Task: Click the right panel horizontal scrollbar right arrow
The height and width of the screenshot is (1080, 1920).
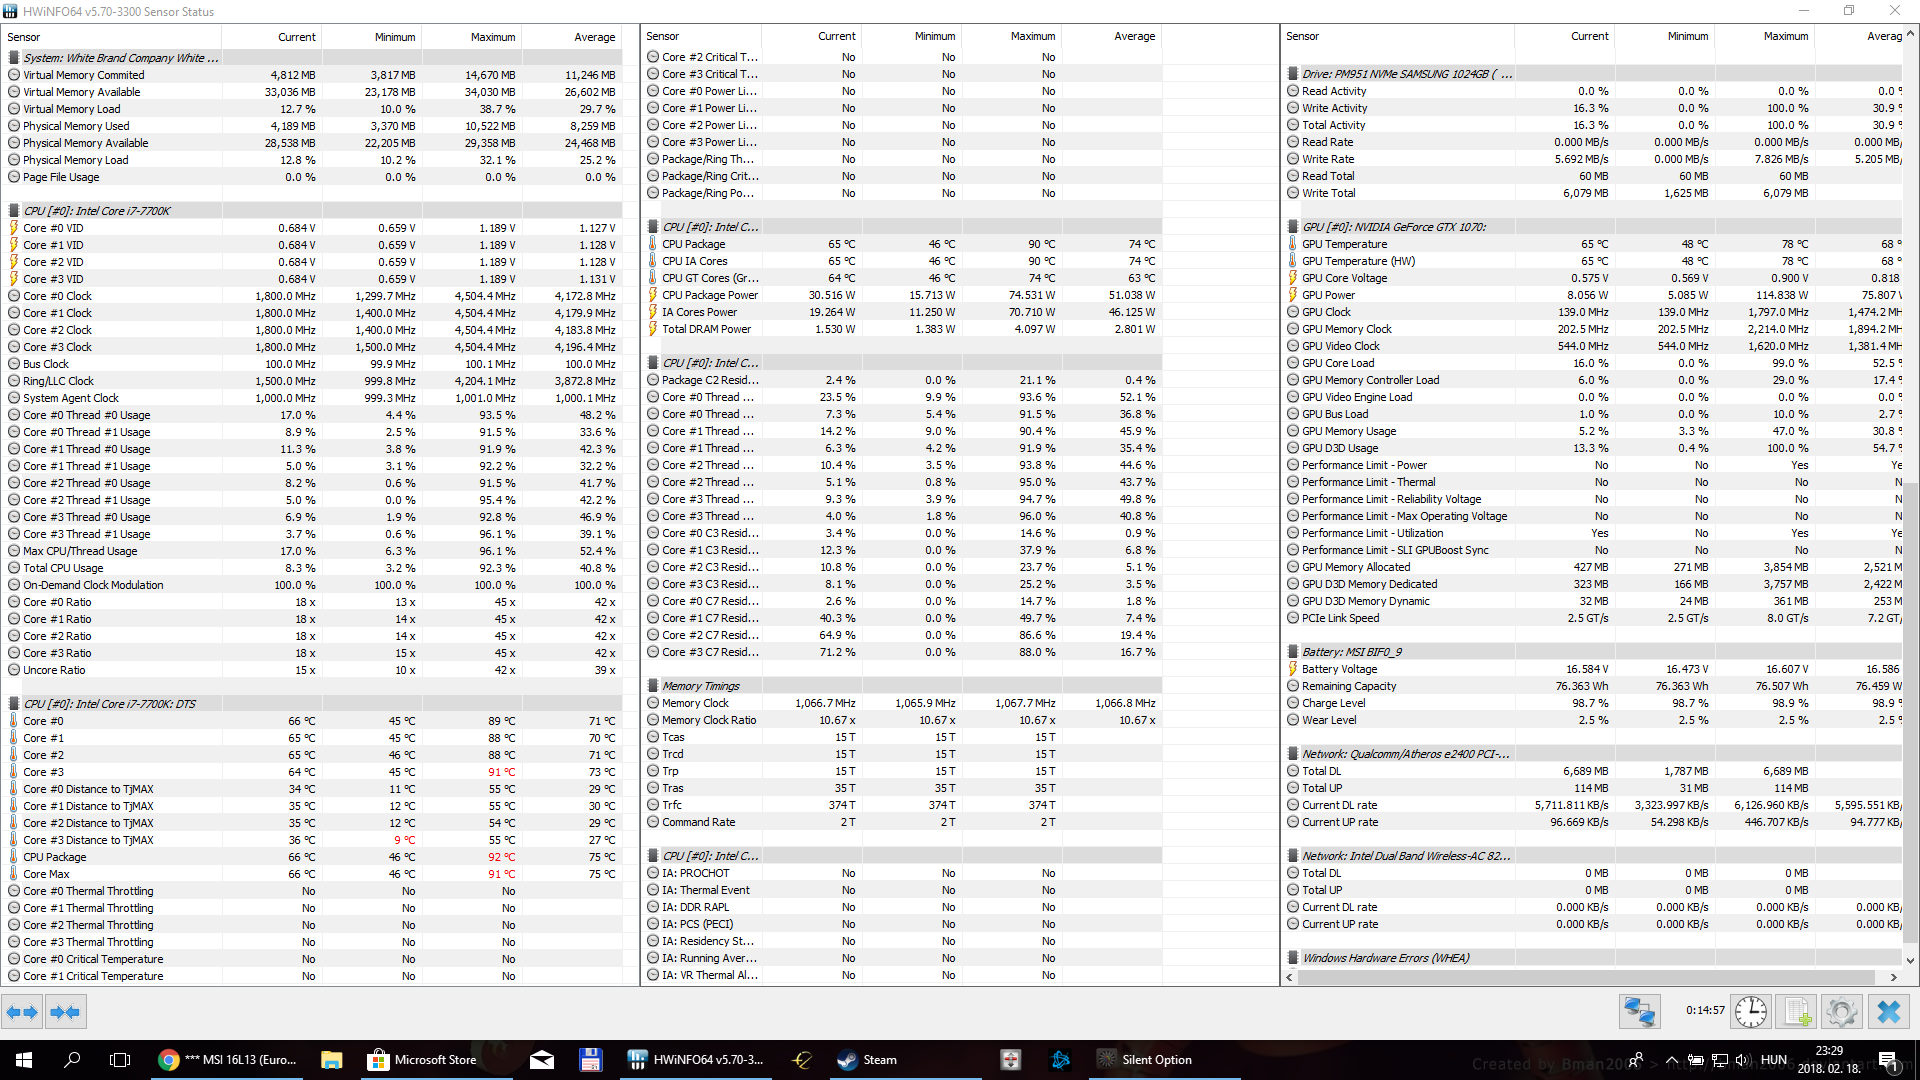Action: (x=1893, y=977)
